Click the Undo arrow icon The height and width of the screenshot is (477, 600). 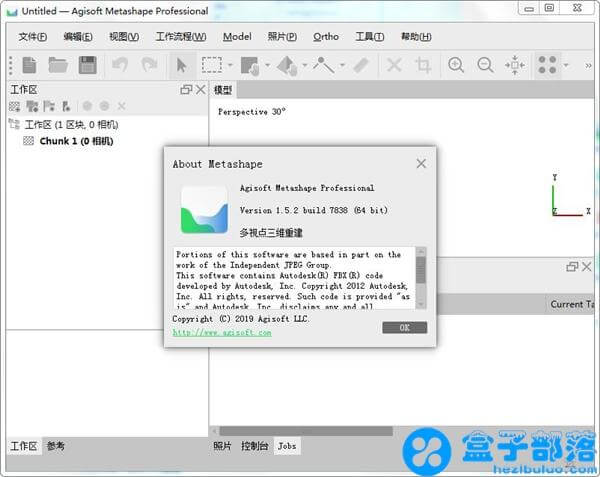(120, 65)
